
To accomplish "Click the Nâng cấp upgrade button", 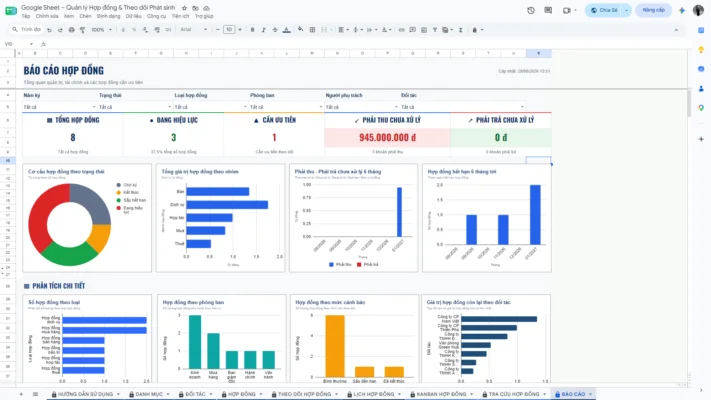I will [x=653, y=10].
